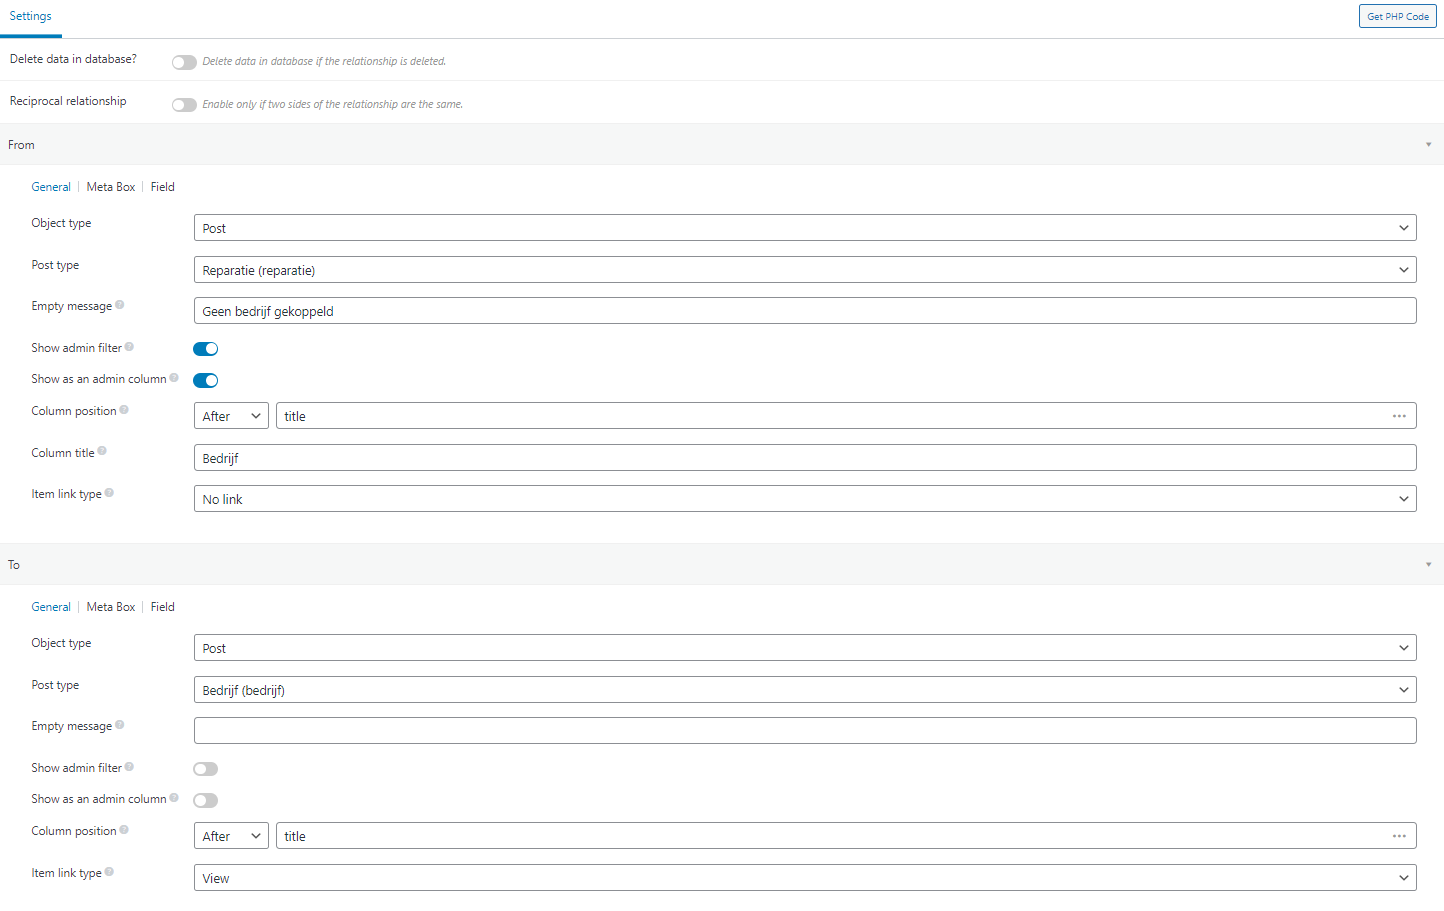Image resolution: width=1444 pixels, height=911 pixels.
Task: Click help icon beside From Show admin filter
Action: tap(129, 347)
